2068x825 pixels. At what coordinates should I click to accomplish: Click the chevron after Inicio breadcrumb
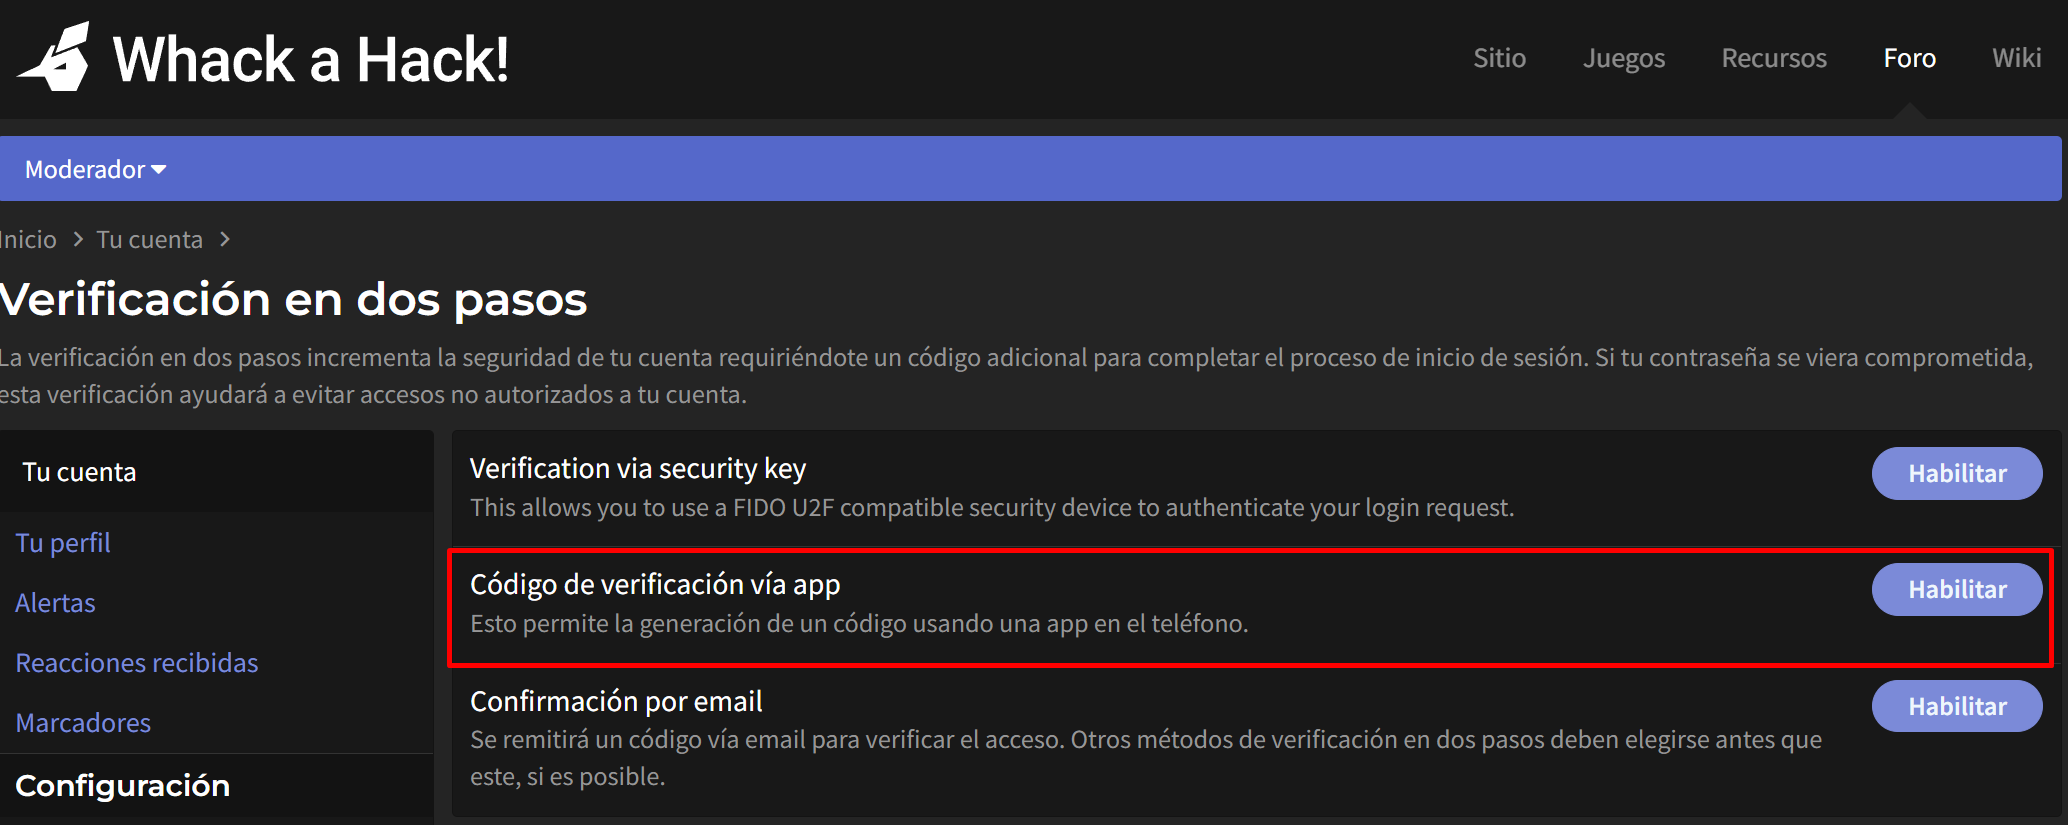78,240
